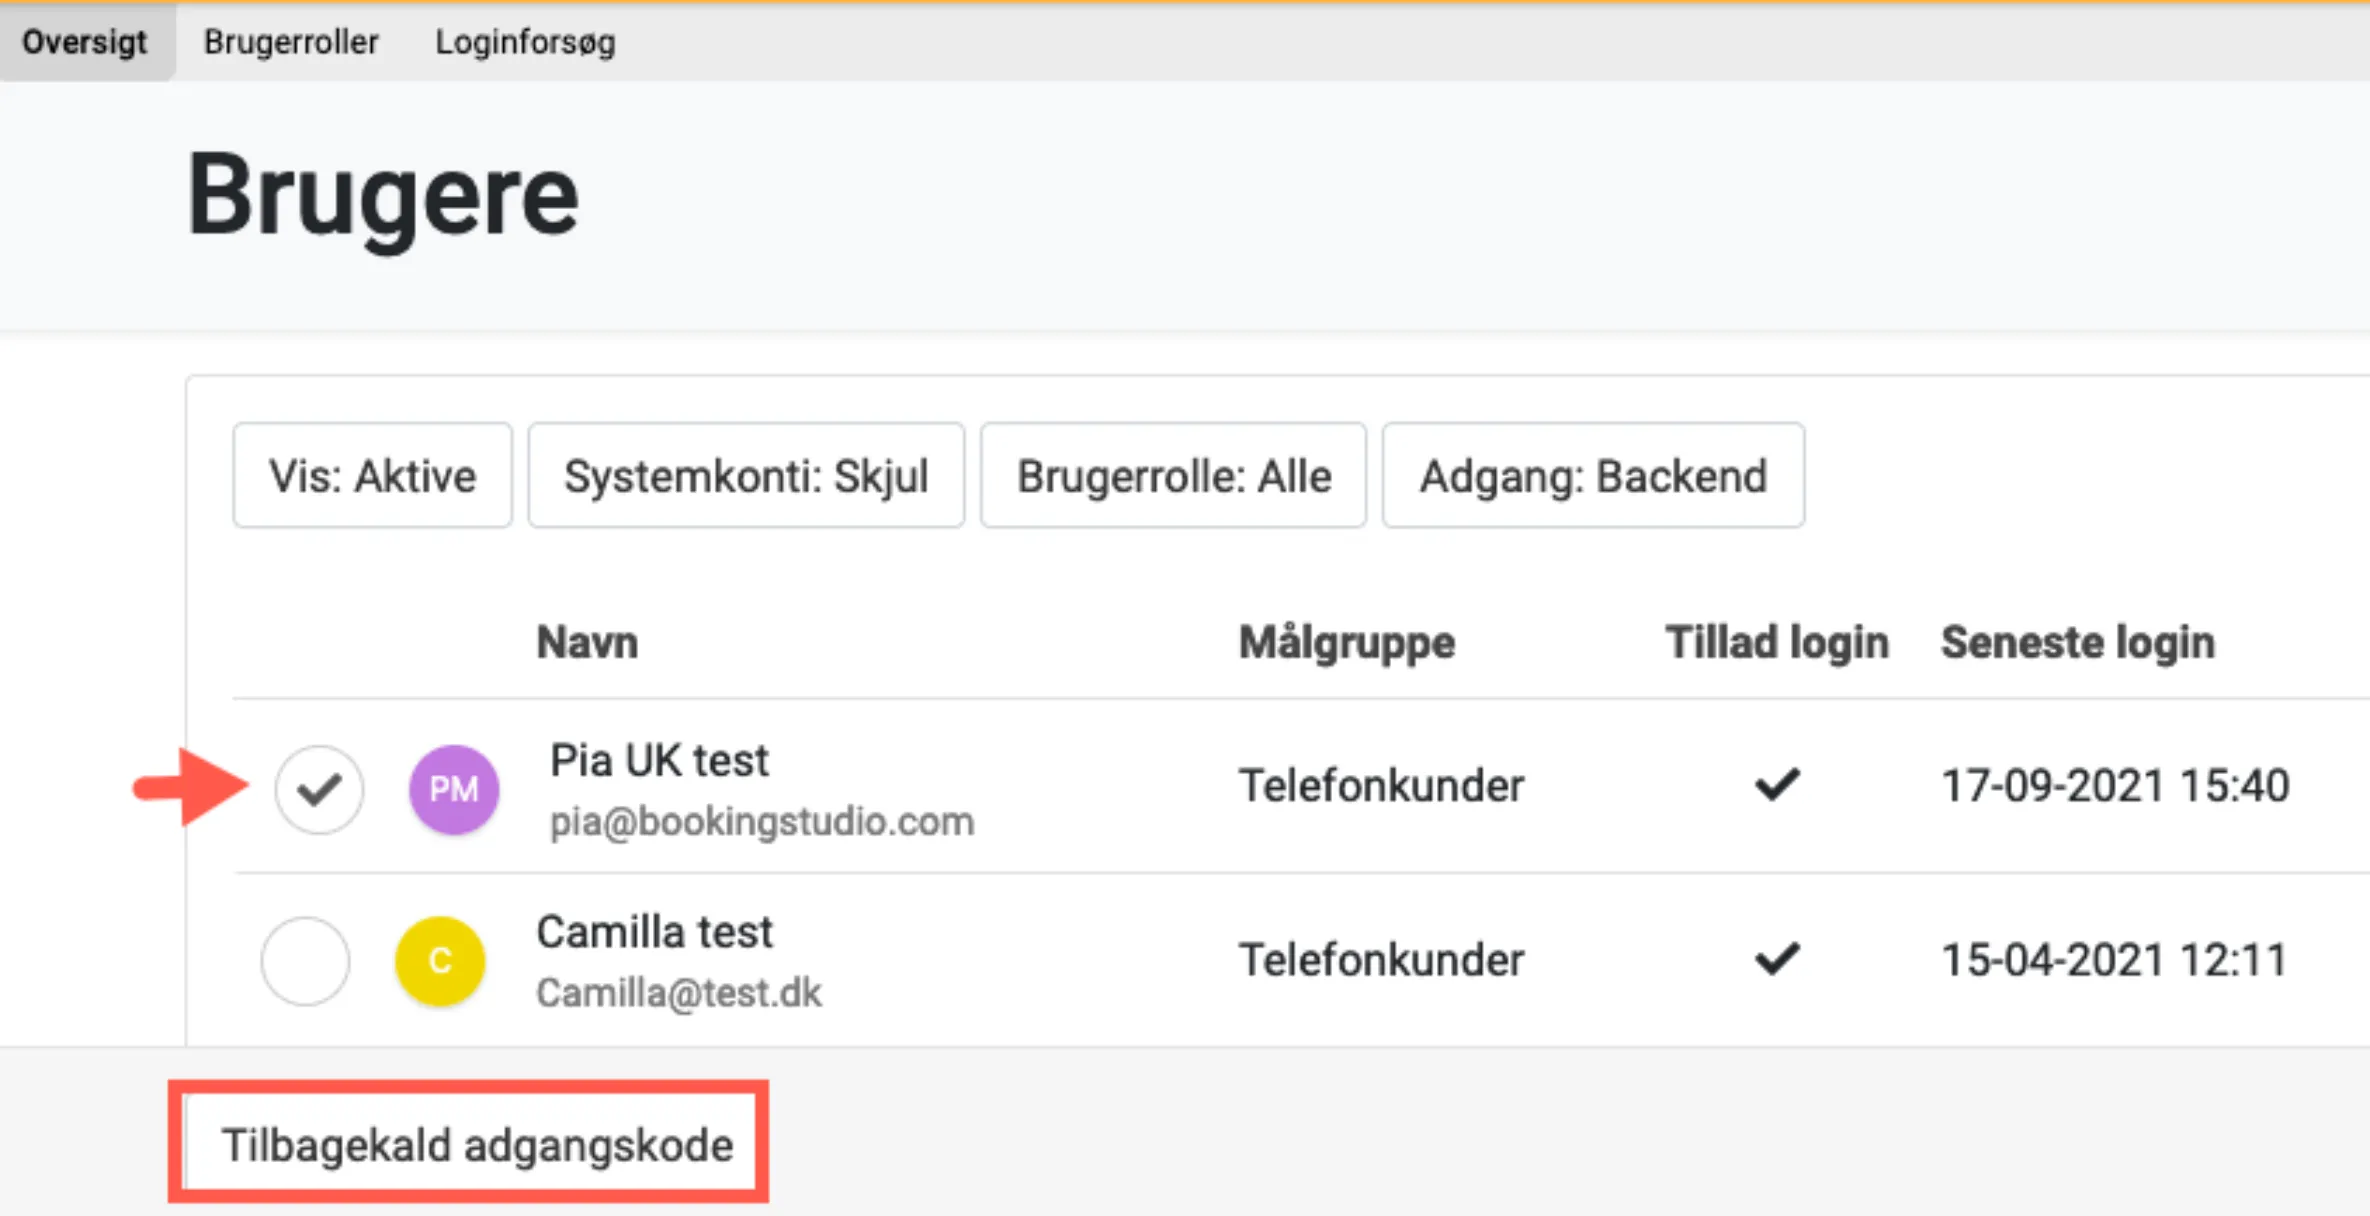This screenshot has width=2370, height=1216.
Task: Click Tillad login checkmark for Pia
Action: (x=1777, y=785)
